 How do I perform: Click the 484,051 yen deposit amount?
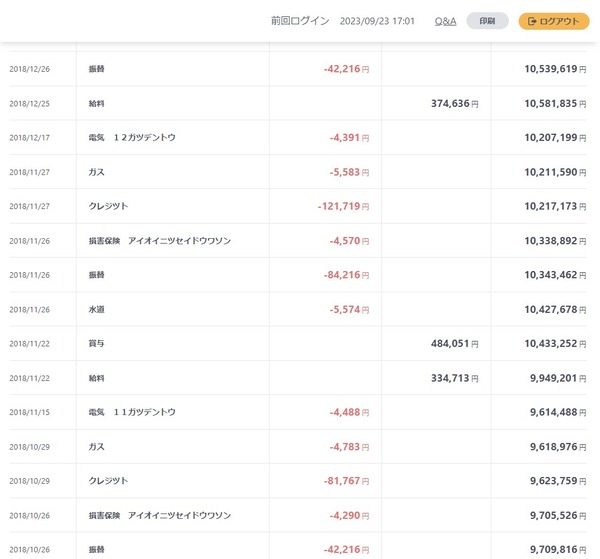tap(440, 343)
